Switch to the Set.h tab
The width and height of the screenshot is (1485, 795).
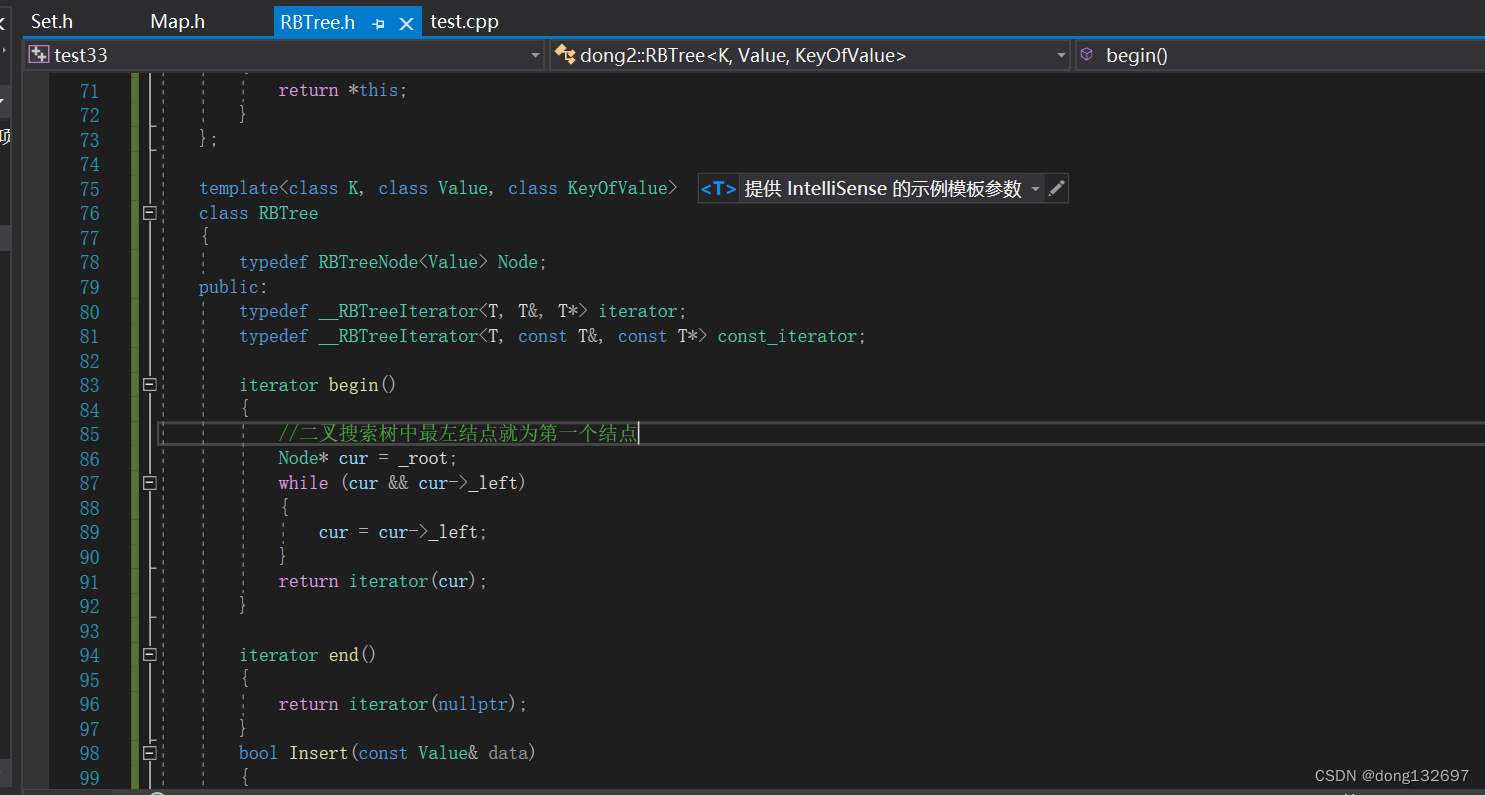[x=52, y=22]
